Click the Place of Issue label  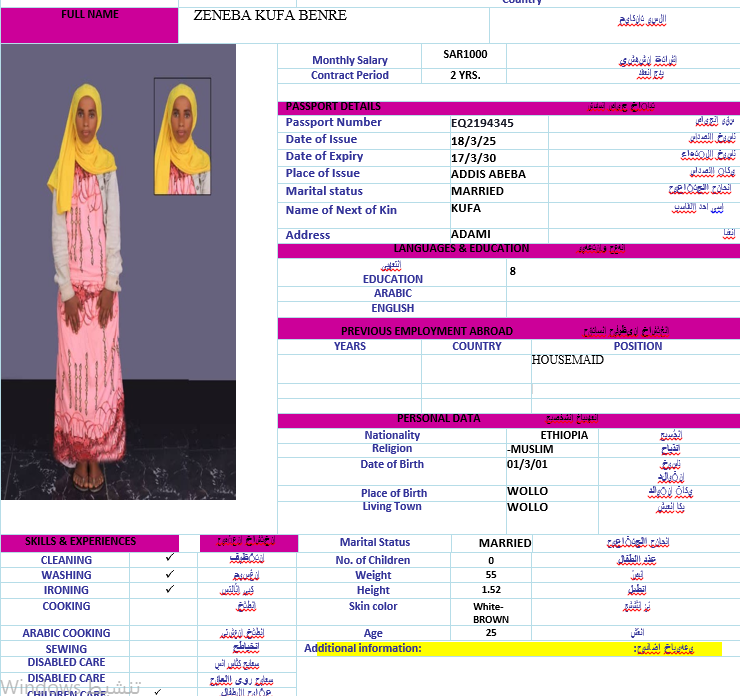322,173
